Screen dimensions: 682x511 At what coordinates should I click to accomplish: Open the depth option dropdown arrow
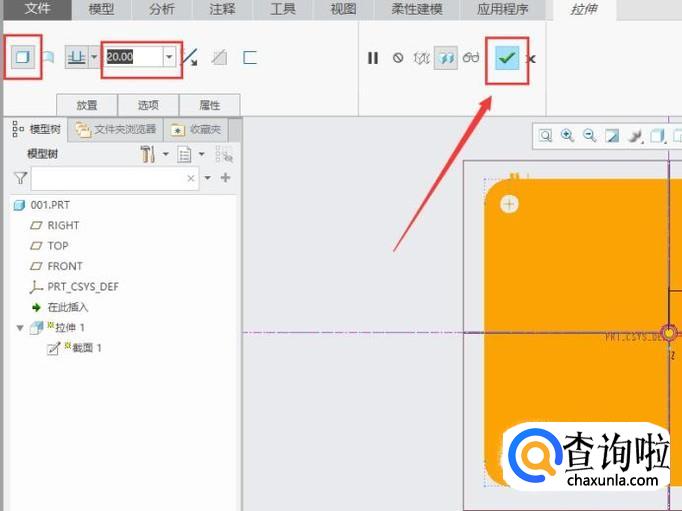[x=94, y=57]
